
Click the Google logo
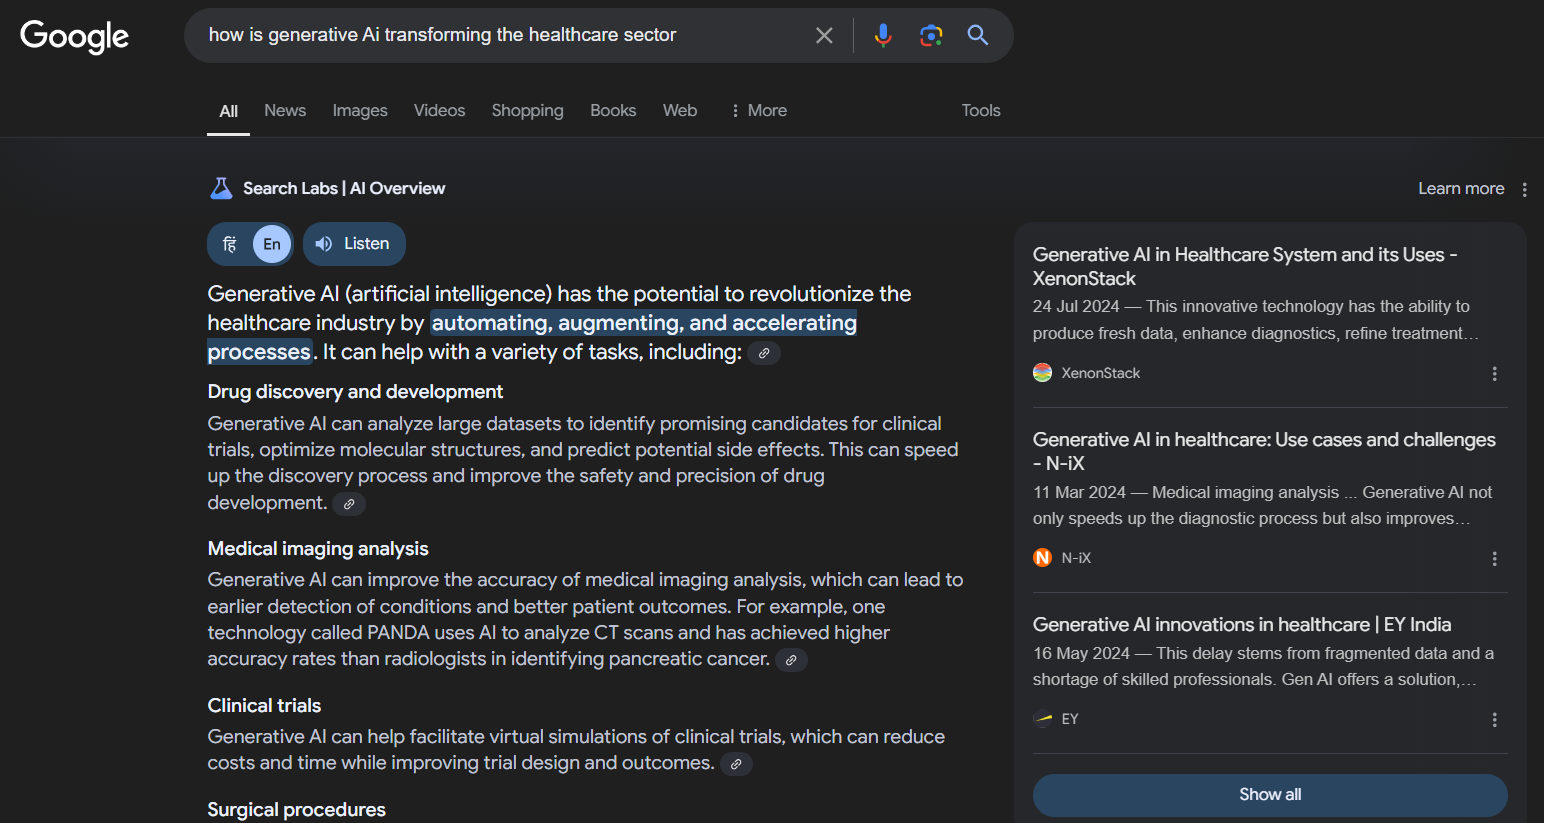[x=75, y=36]
